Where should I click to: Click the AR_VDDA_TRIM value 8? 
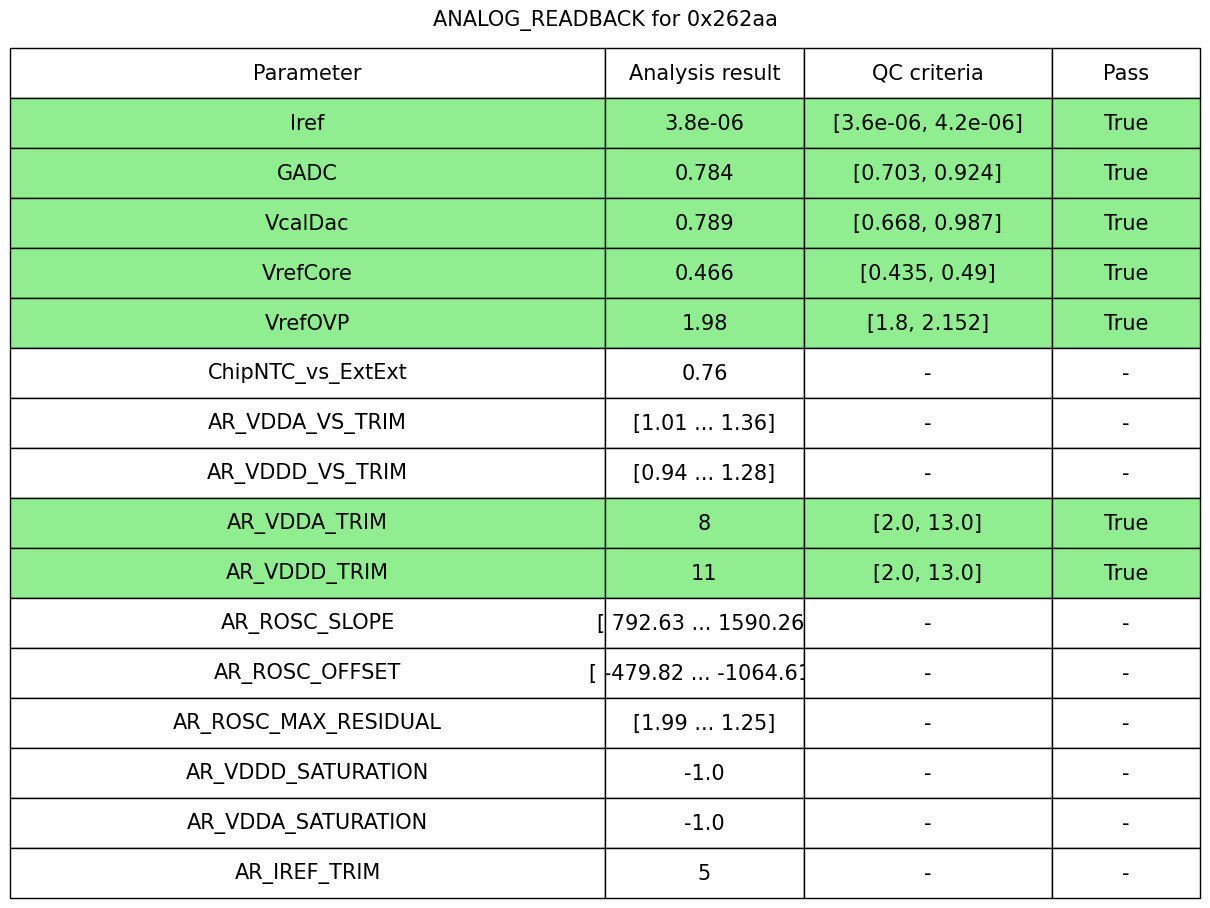704,523
